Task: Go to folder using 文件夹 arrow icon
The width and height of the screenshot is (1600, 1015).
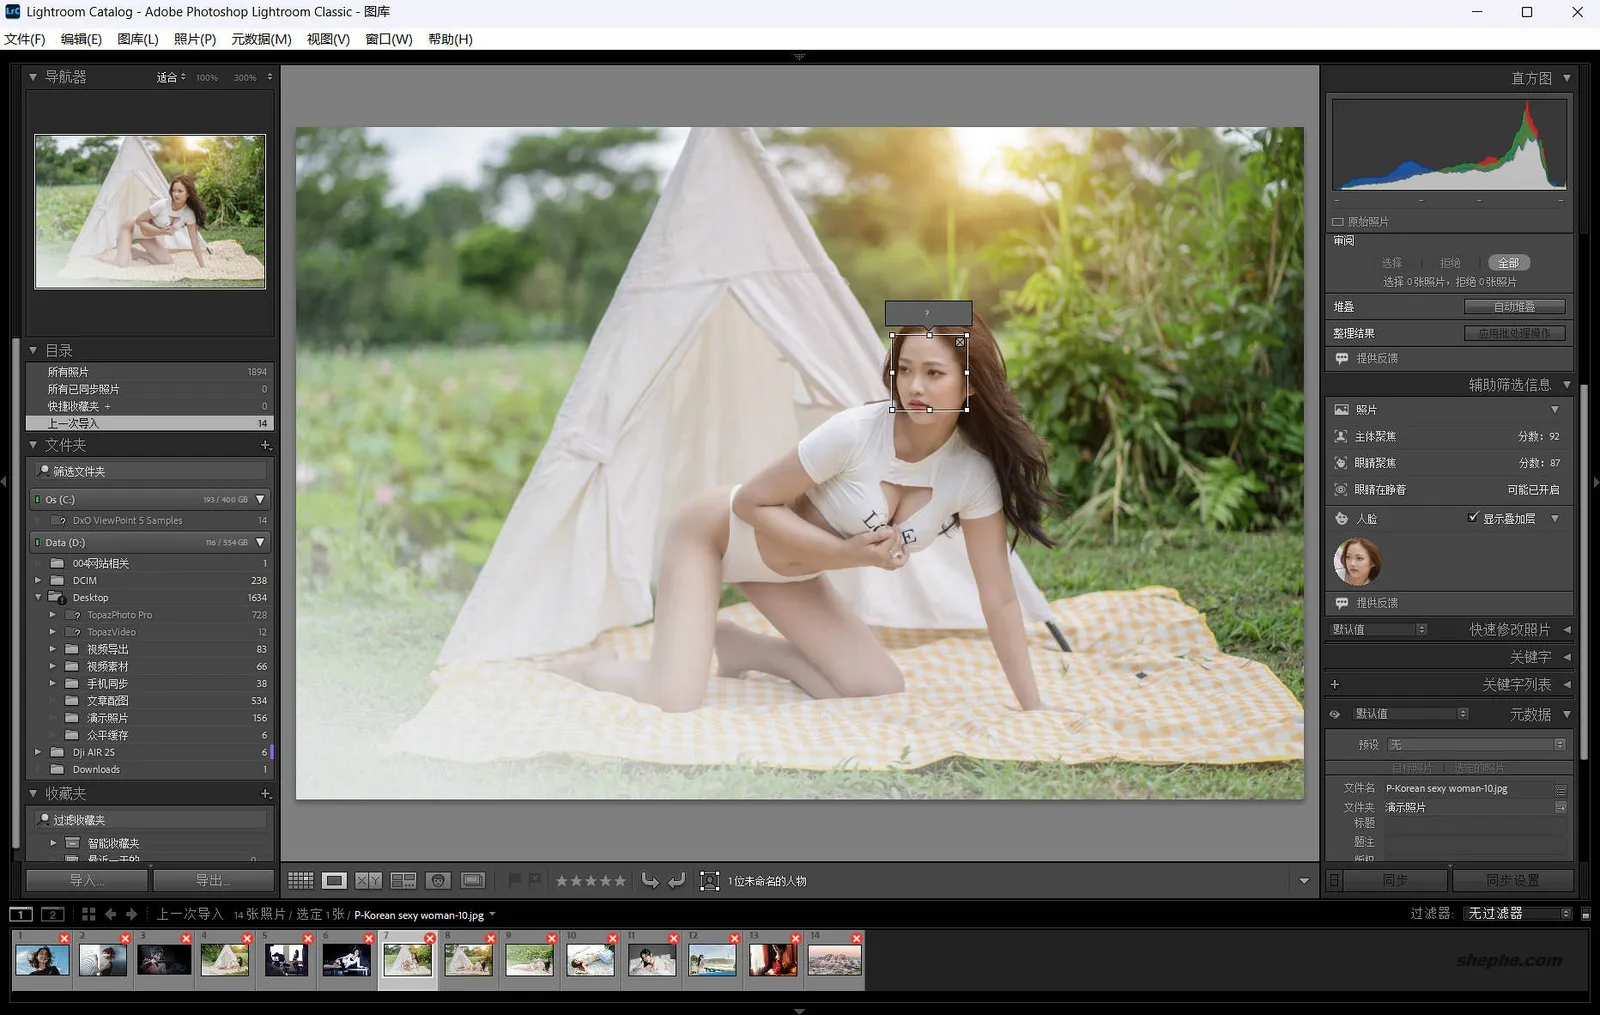Action: point(1560,807)
